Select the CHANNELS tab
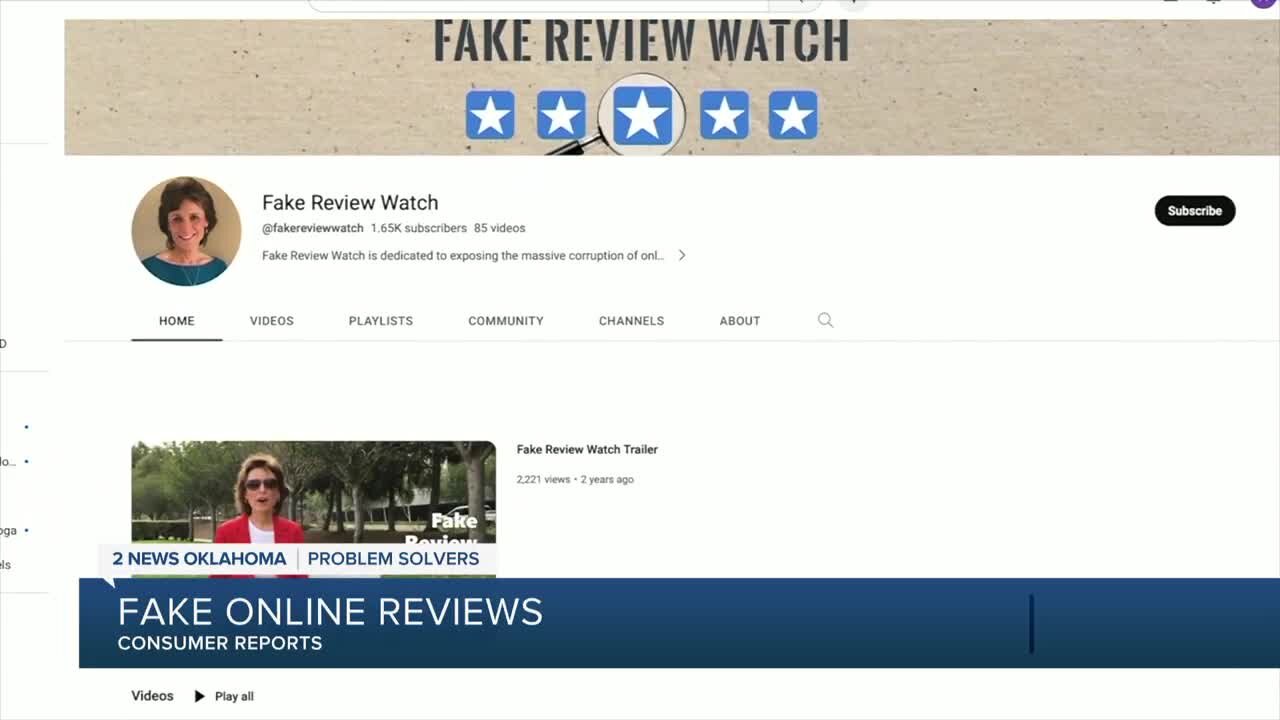This screenshot has width=1280, height=720. [x=631, y=321]
